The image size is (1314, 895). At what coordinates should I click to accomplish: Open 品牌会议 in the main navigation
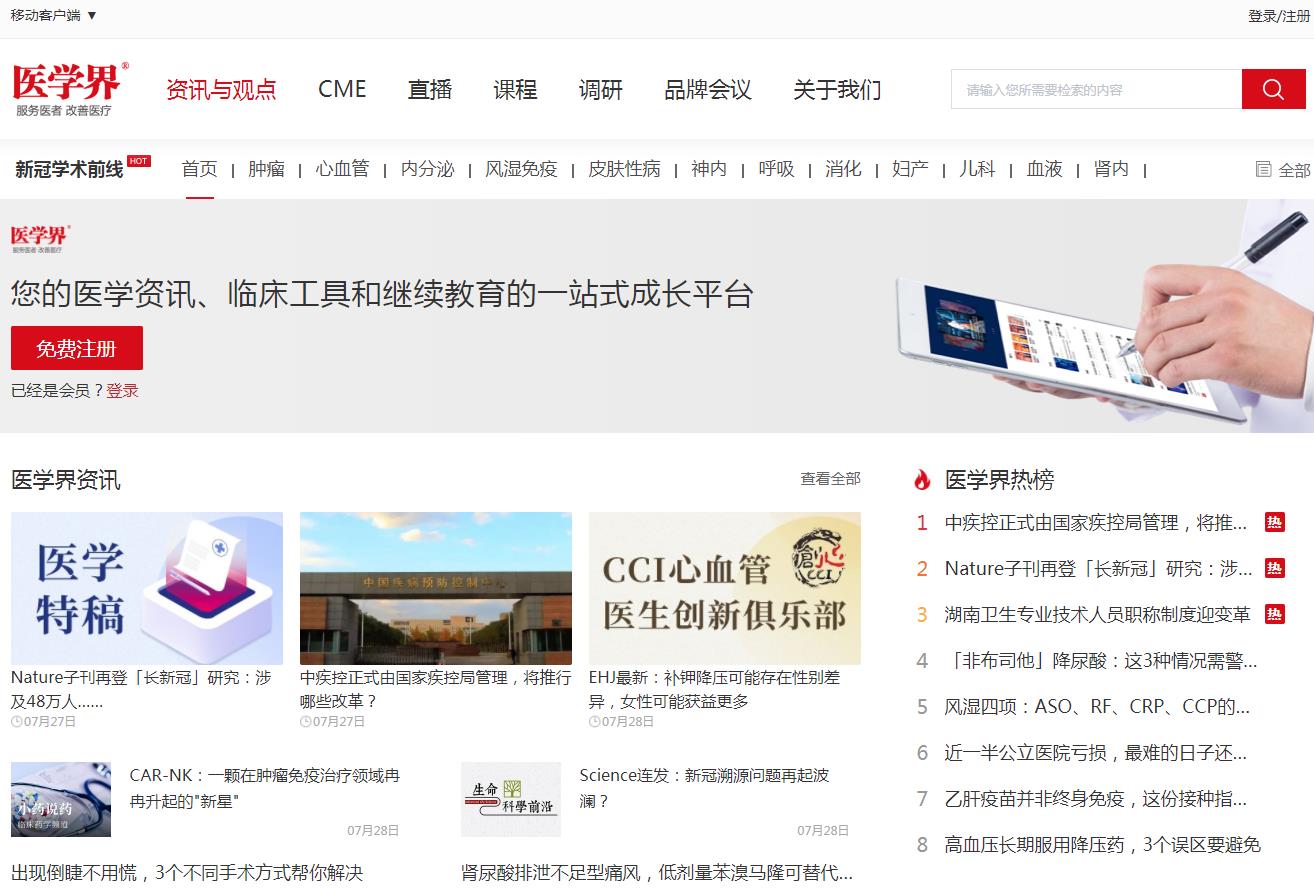[708, 89]
